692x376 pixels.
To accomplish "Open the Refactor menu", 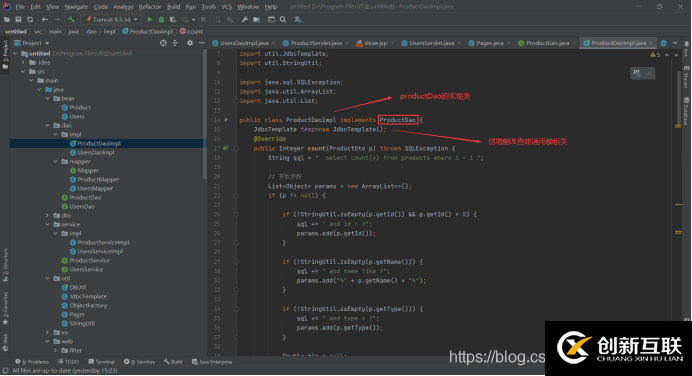I will [150, 7].
